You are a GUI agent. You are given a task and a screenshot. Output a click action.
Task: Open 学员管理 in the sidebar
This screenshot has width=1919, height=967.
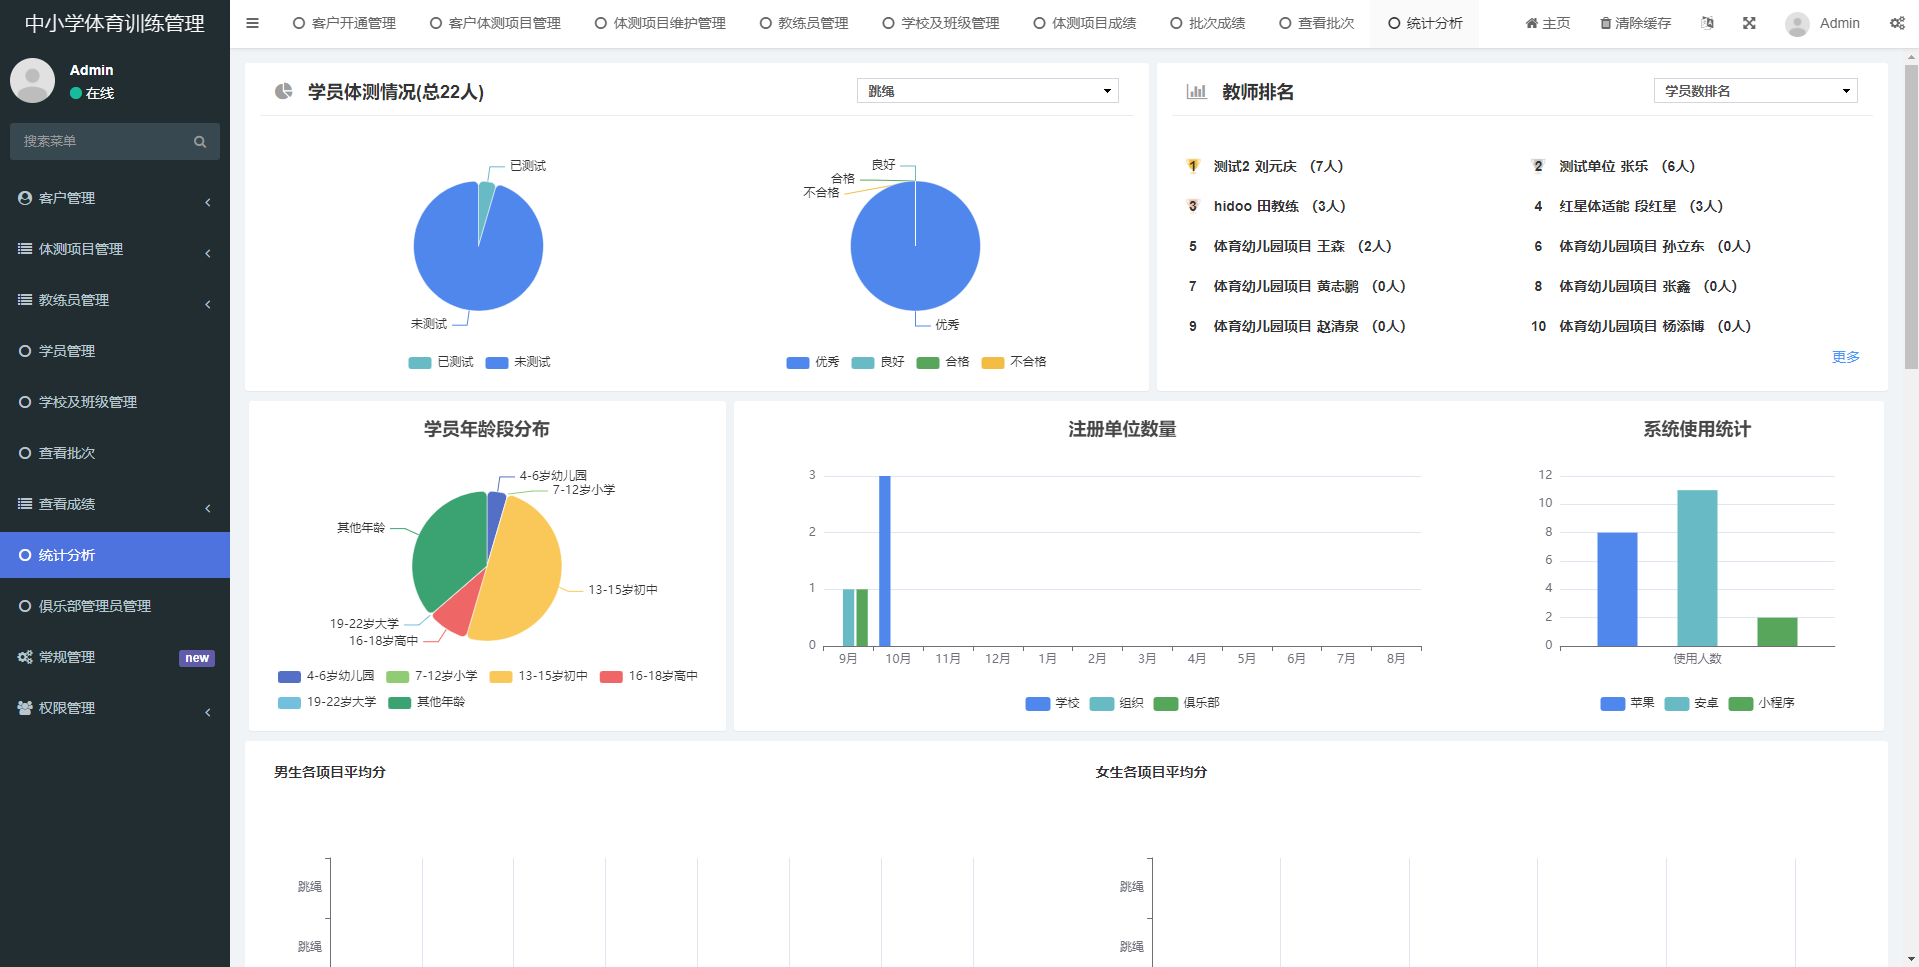pyautogui.click(x=67, y=351)
